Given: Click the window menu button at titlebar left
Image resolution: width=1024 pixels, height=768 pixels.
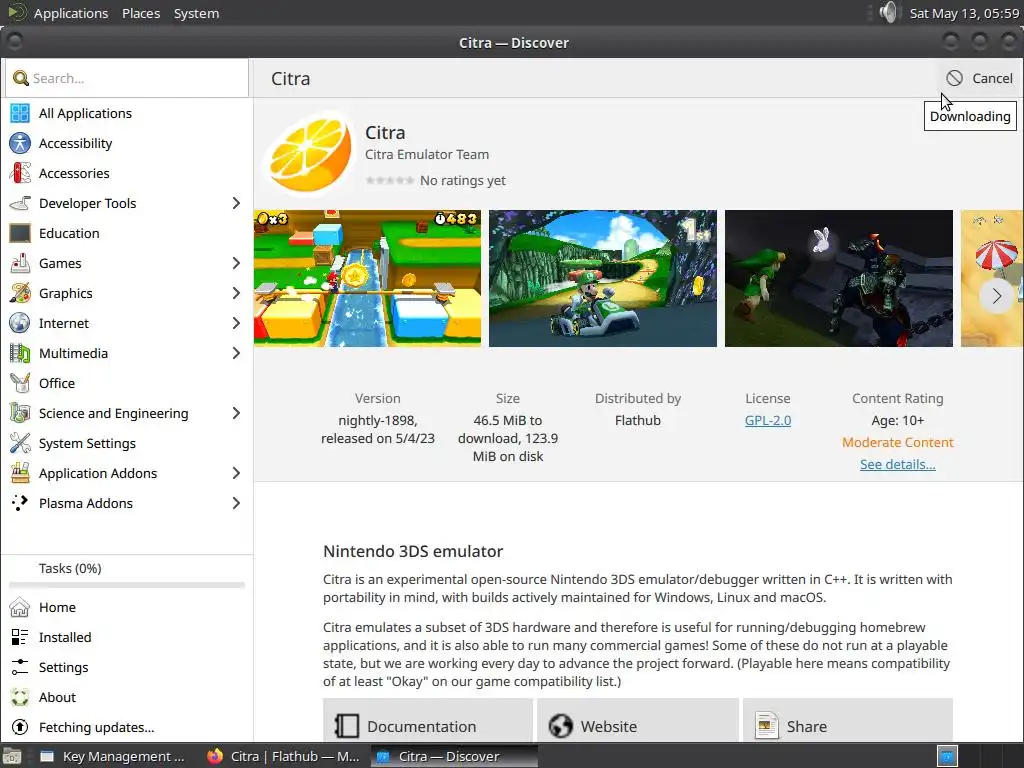Looking at the screenshot, I should pos(14,42).
